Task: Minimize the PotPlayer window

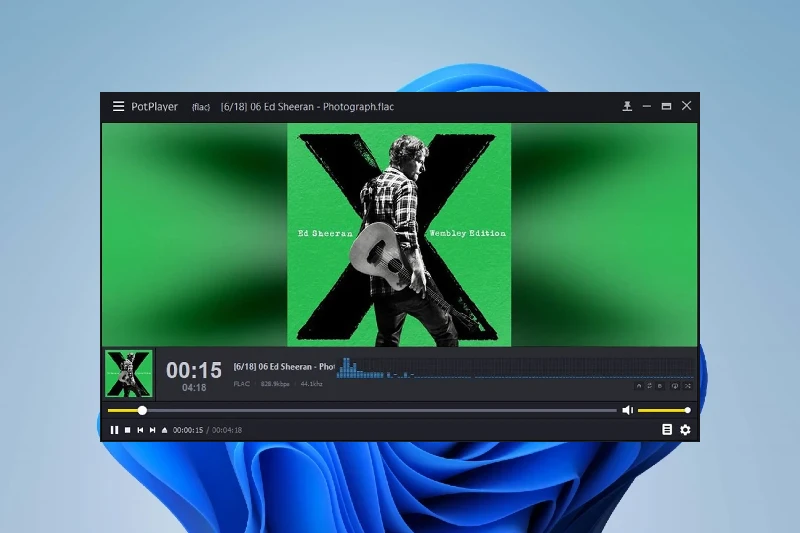Action: [647, 106]
